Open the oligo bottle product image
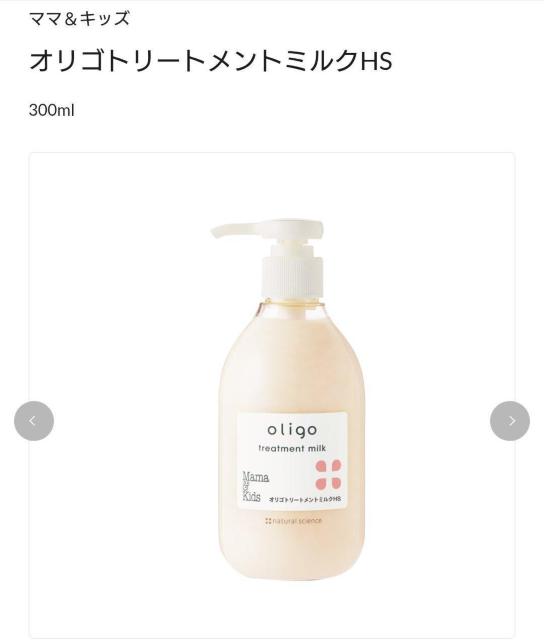Screen dimensions: 544x640 (x=291, y=399)
